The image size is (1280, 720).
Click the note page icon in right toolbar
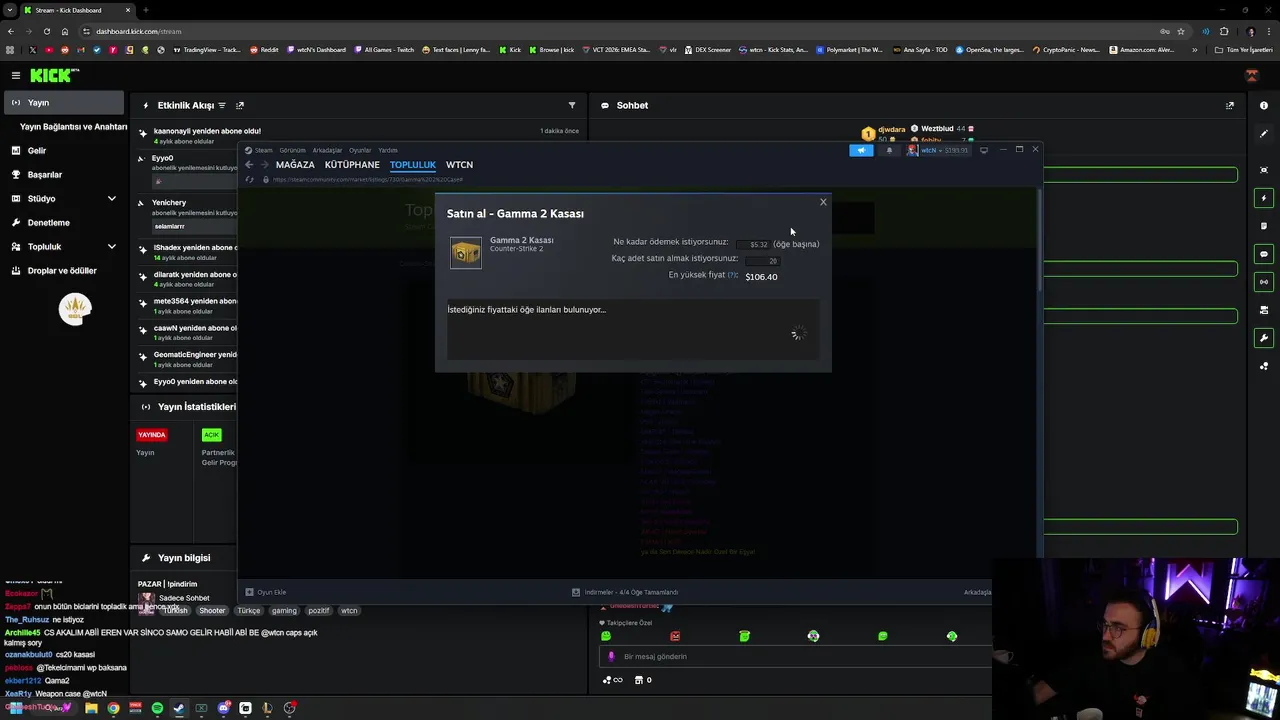pos(1264,226)
